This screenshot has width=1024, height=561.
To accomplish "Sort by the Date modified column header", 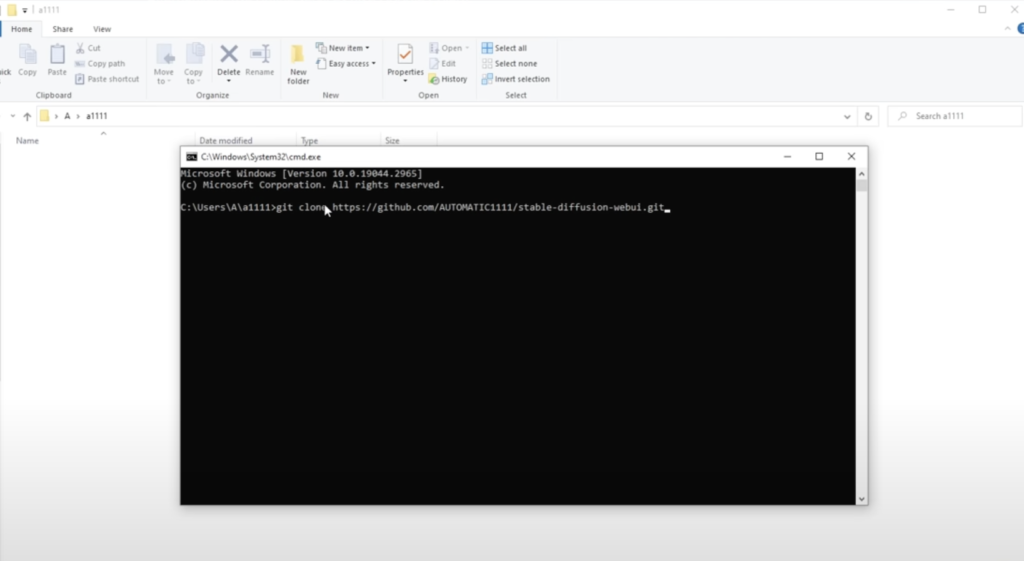I will click(226, 140).
